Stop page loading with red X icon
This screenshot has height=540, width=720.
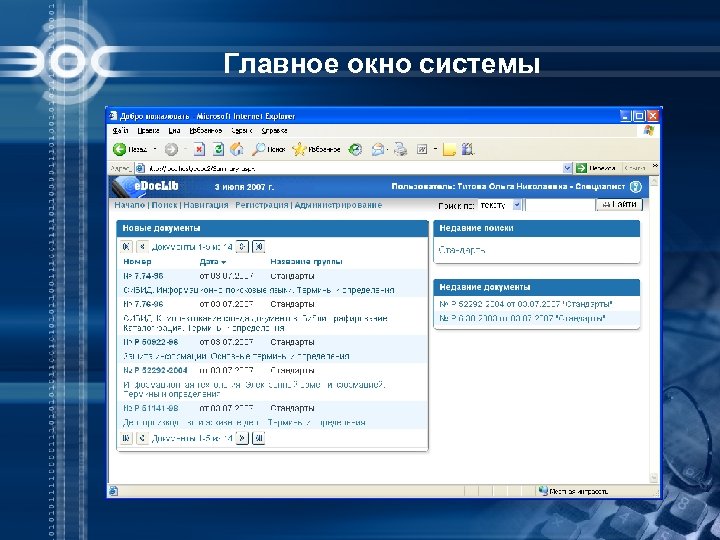(199, 149)
